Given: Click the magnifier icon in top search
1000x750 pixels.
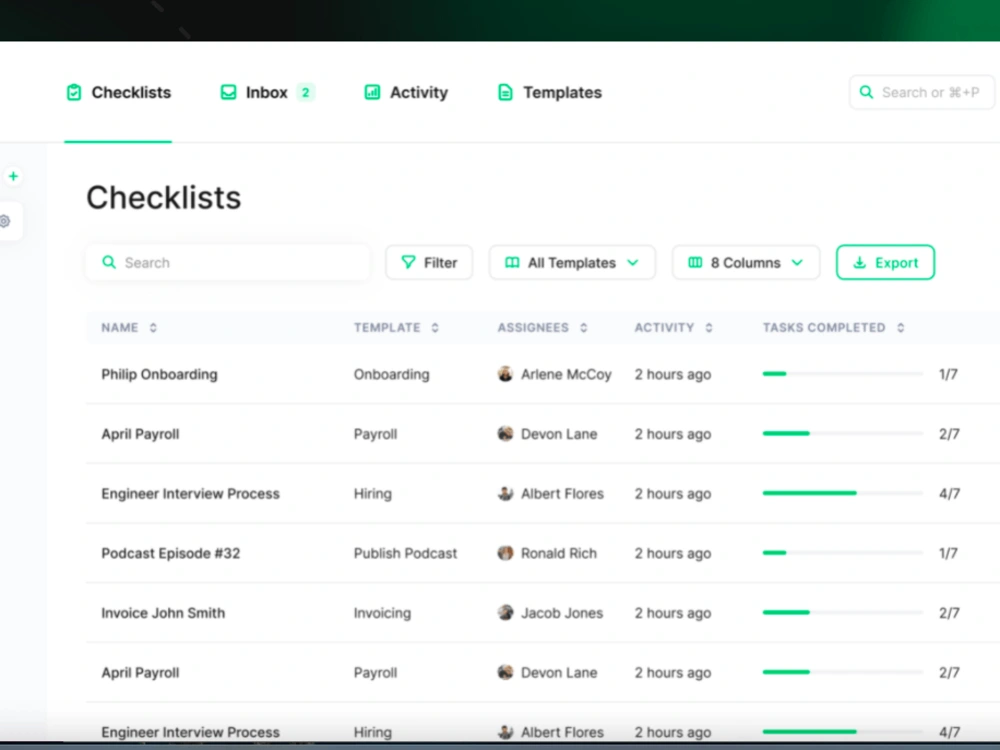Looking at the screenshot, I should [x=866, y=92].
